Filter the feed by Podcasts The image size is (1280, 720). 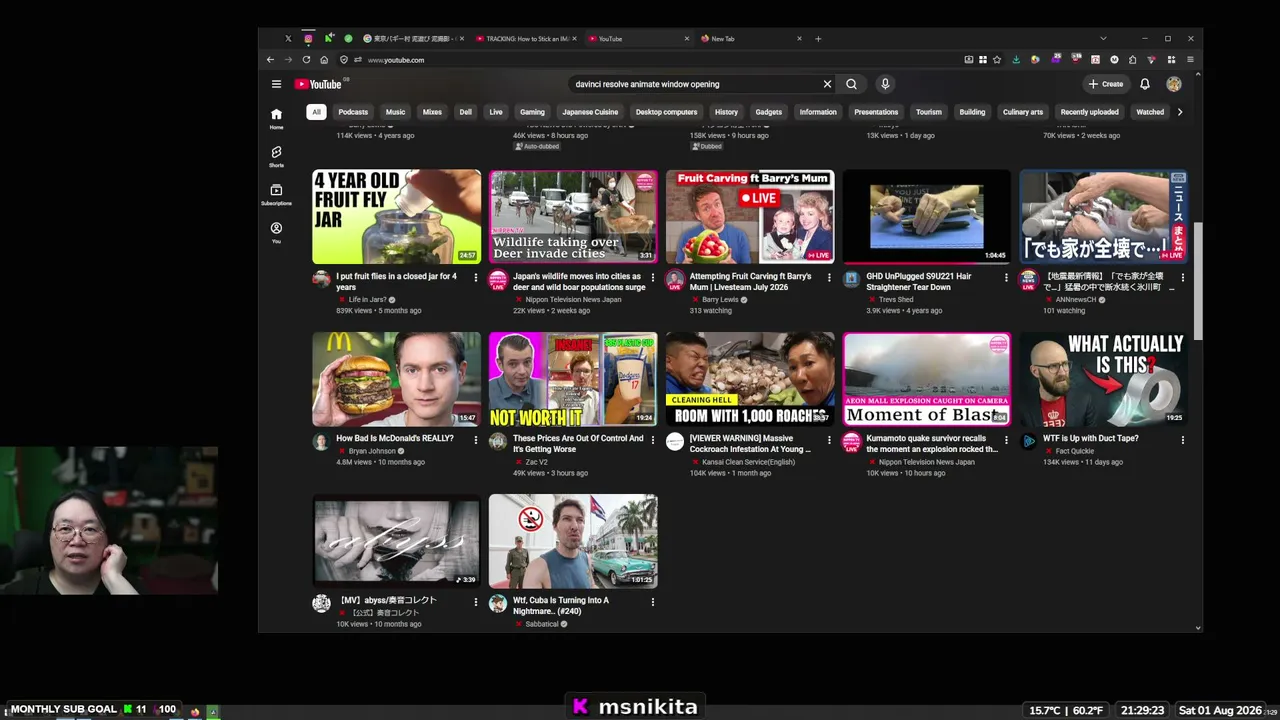353,112
